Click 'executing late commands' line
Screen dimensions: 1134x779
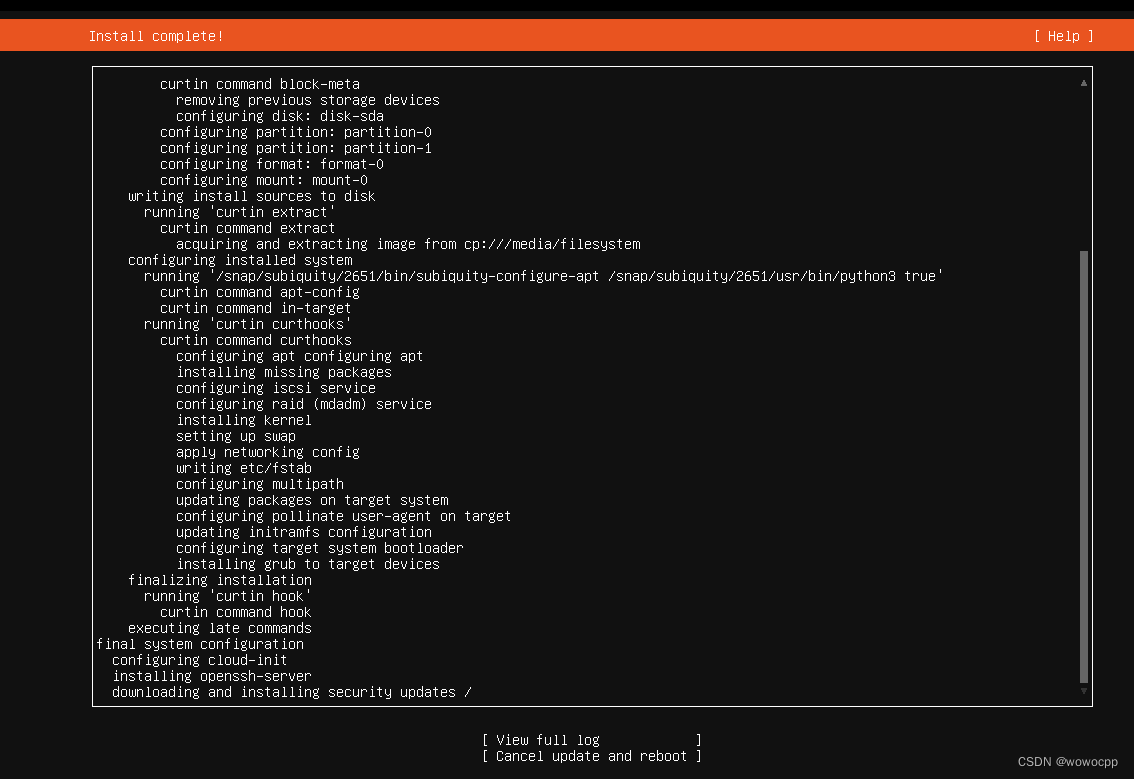tap(220, 628)
